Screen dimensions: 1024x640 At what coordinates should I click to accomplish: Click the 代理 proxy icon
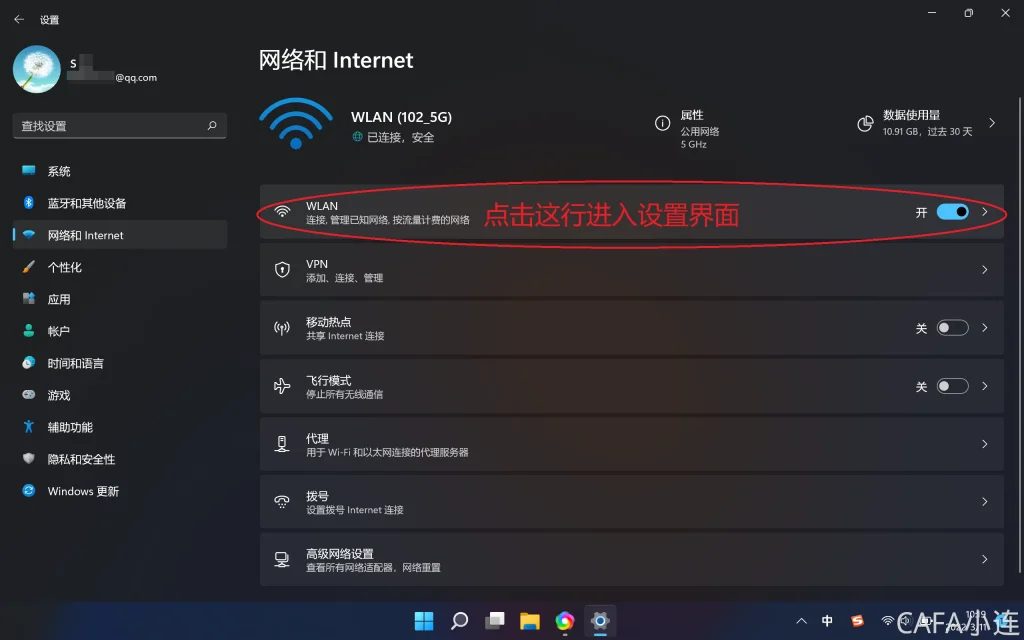tap(282, 444)
